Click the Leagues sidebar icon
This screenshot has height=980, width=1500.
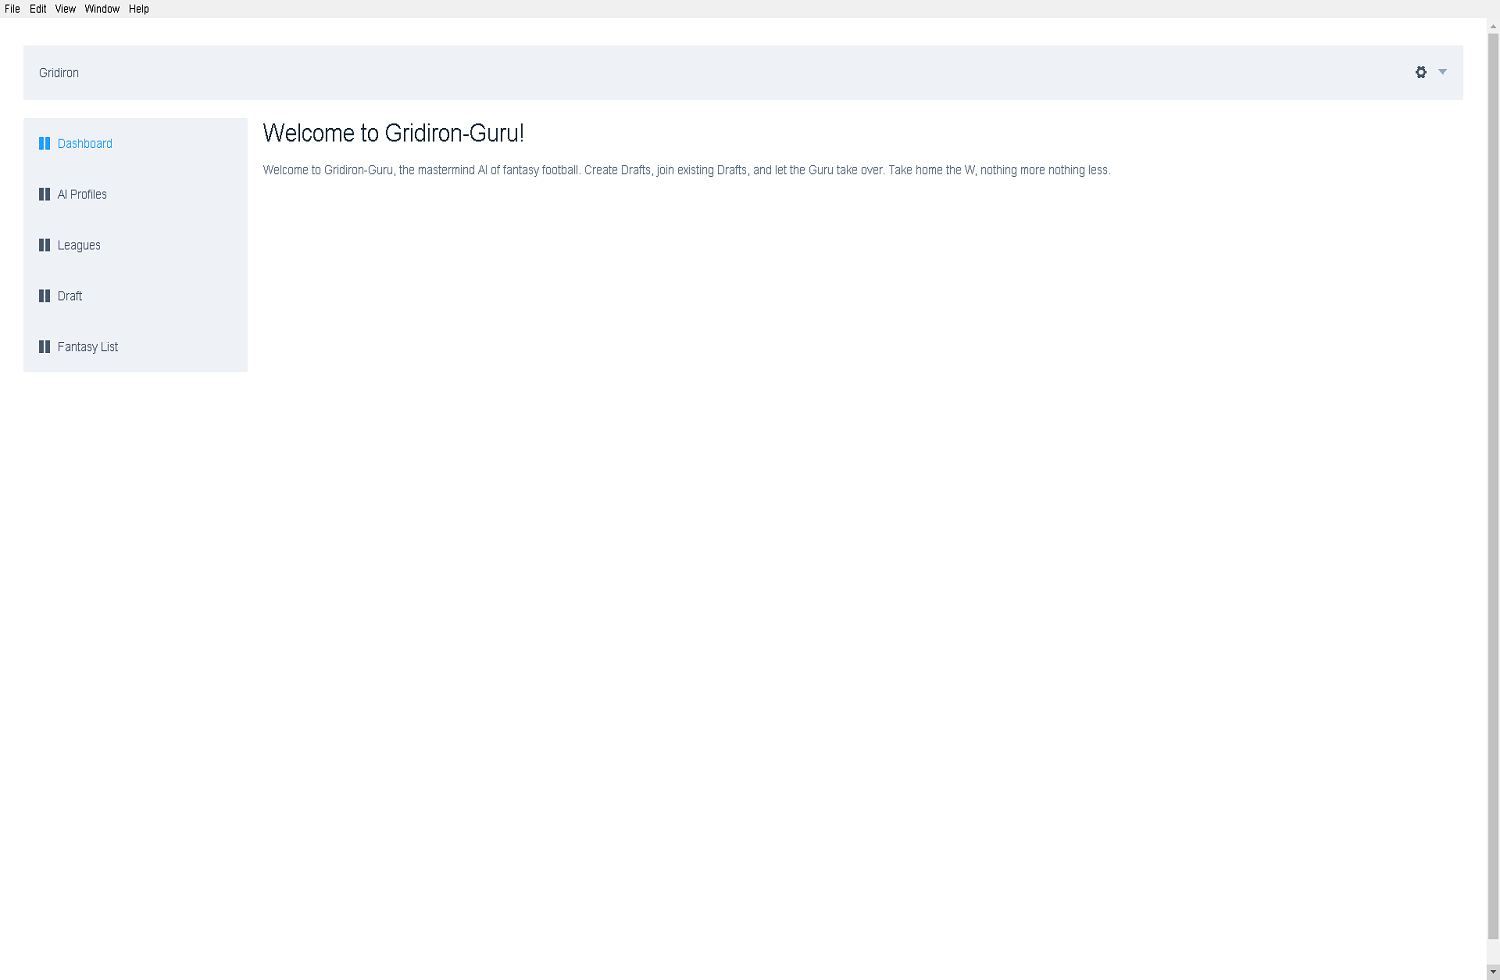(44, 245)
